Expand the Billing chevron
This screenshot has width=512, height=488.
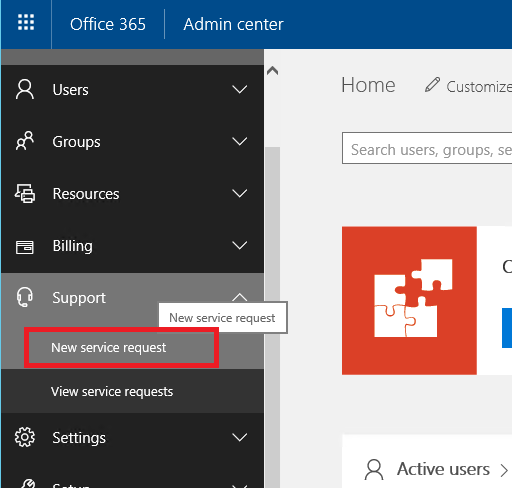240,245
